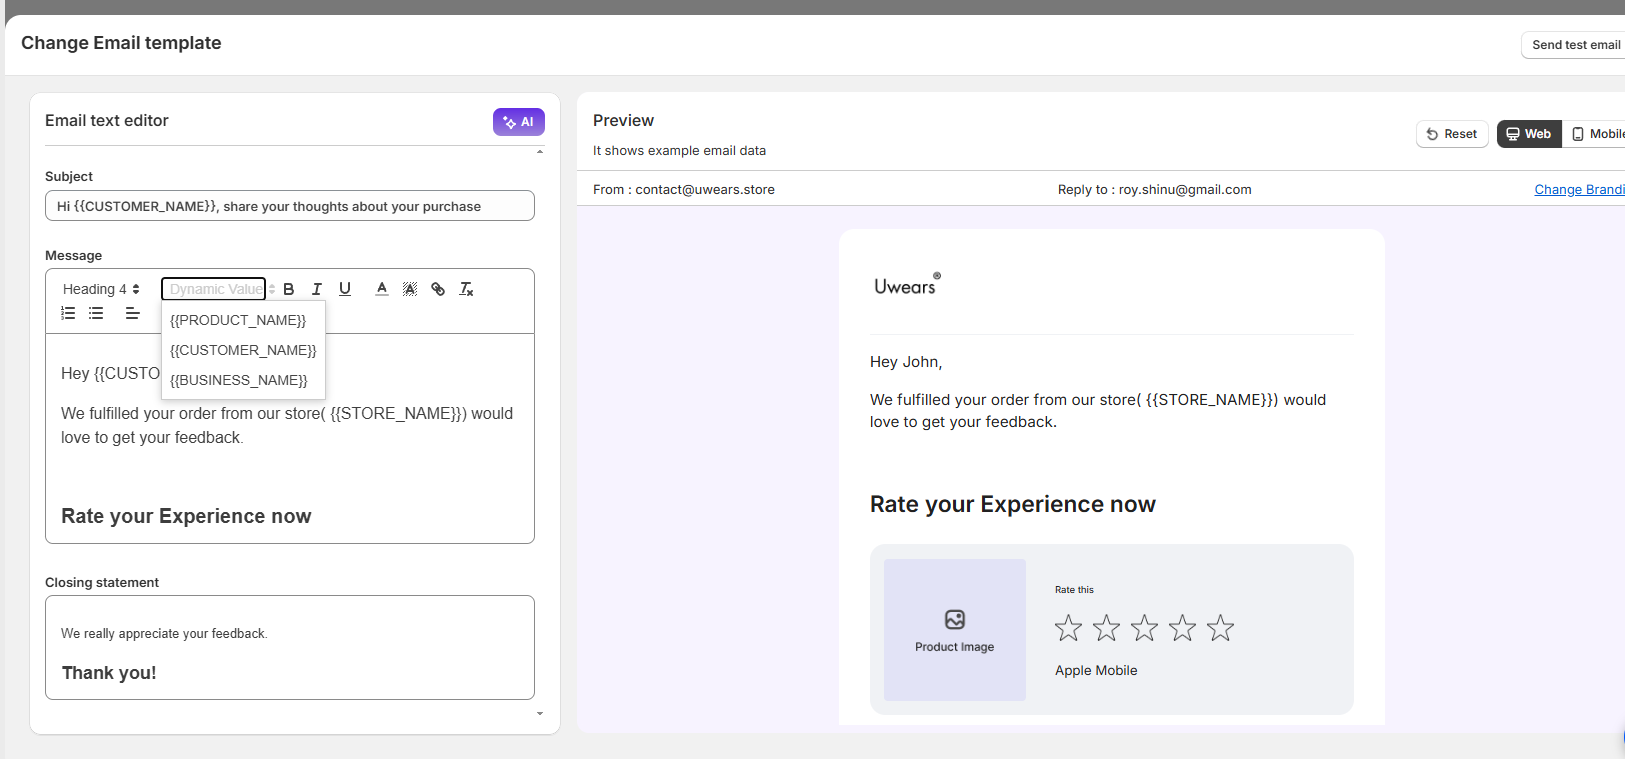
Task: Open the text alignment options
Action: click(x=132, y=313)
